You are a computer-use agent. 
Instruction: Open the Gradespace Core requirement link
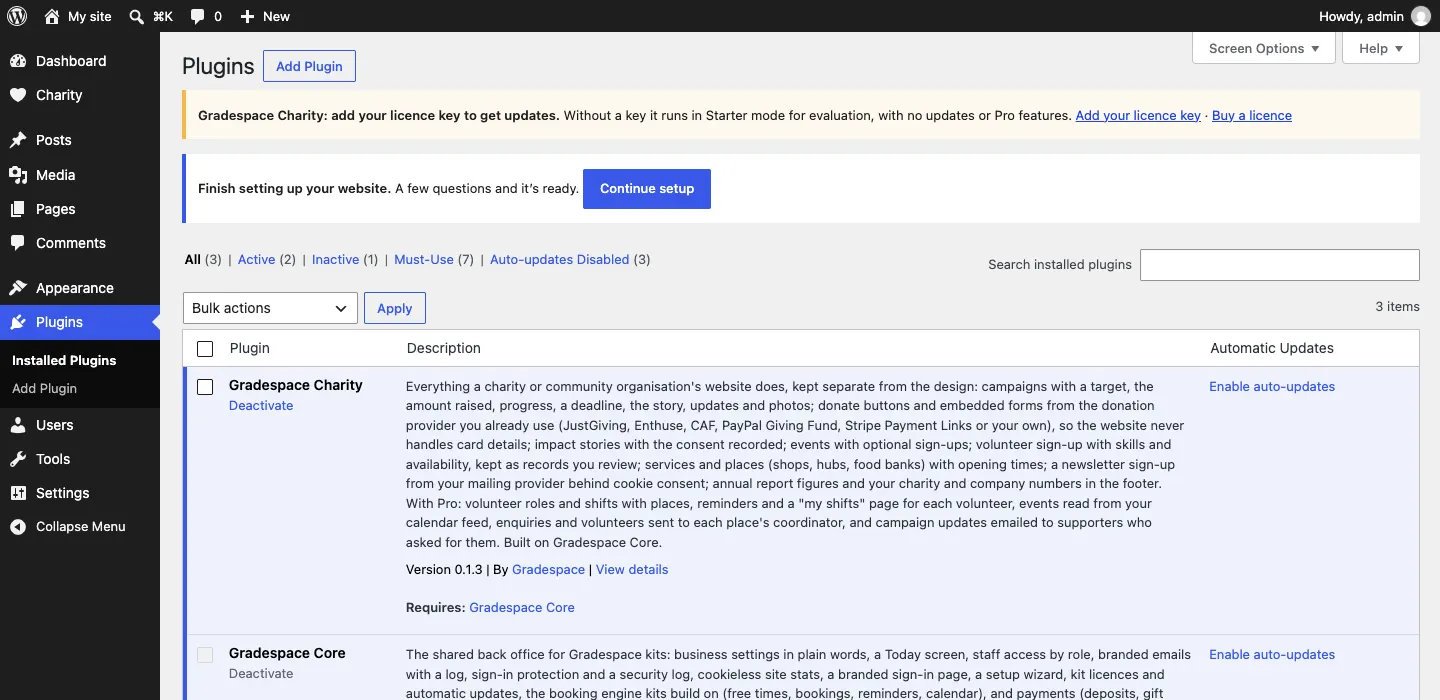[x=522, y=607]
